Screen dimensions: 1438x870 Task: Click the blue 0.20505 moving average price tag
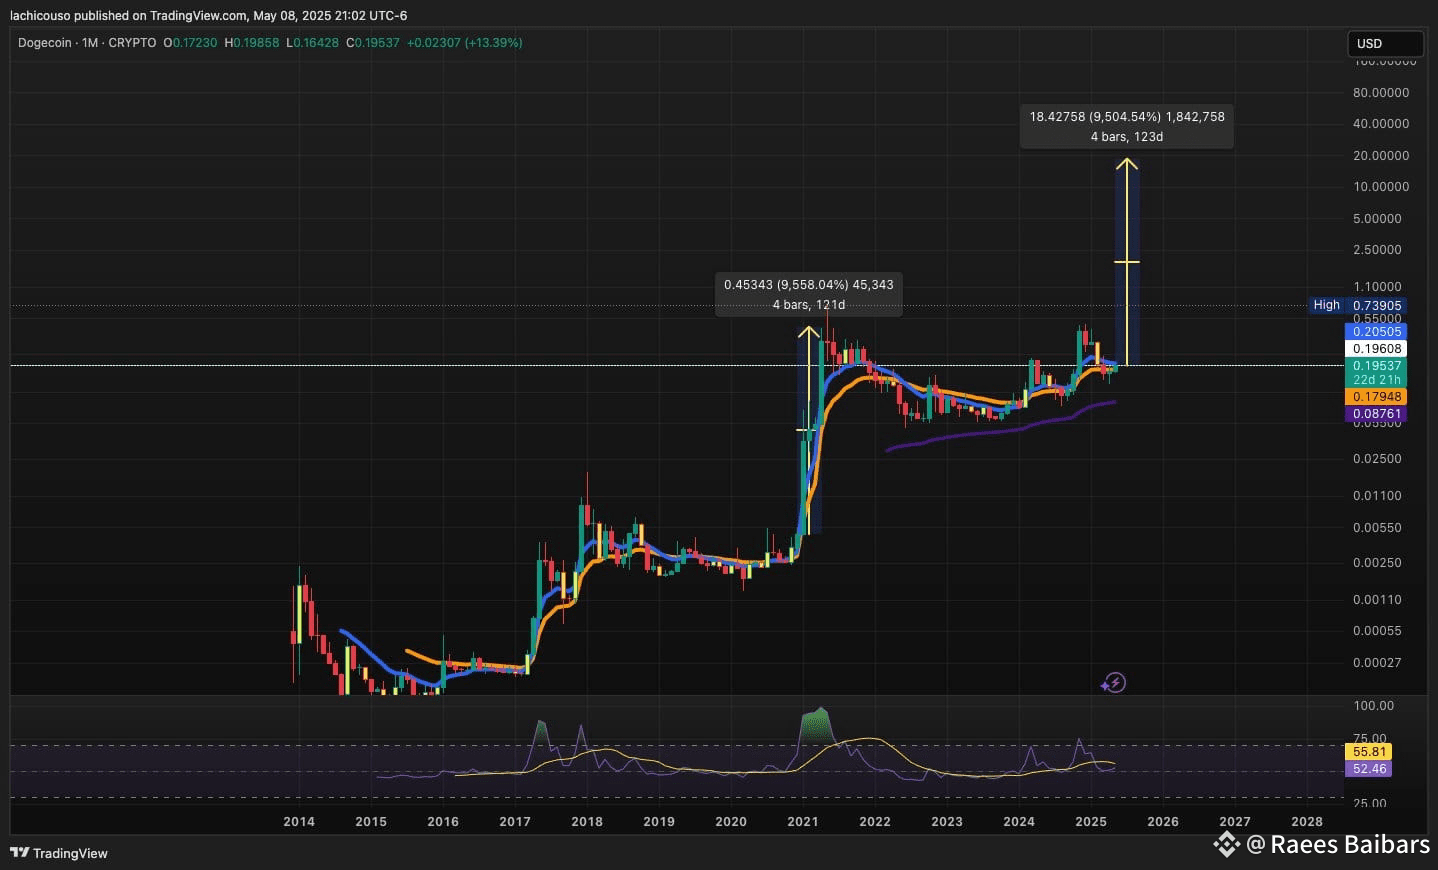pos(1377,332)
